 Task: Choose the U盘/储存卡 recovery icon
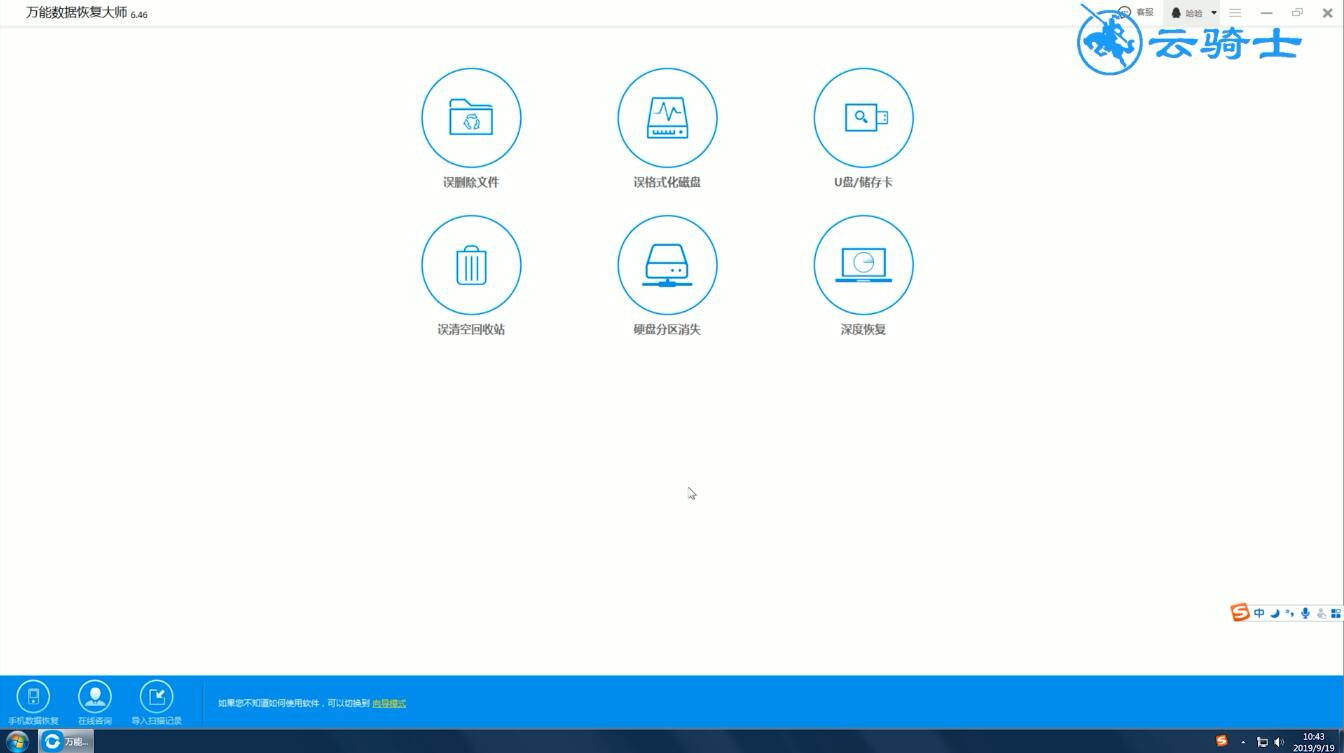pos(863,118)
